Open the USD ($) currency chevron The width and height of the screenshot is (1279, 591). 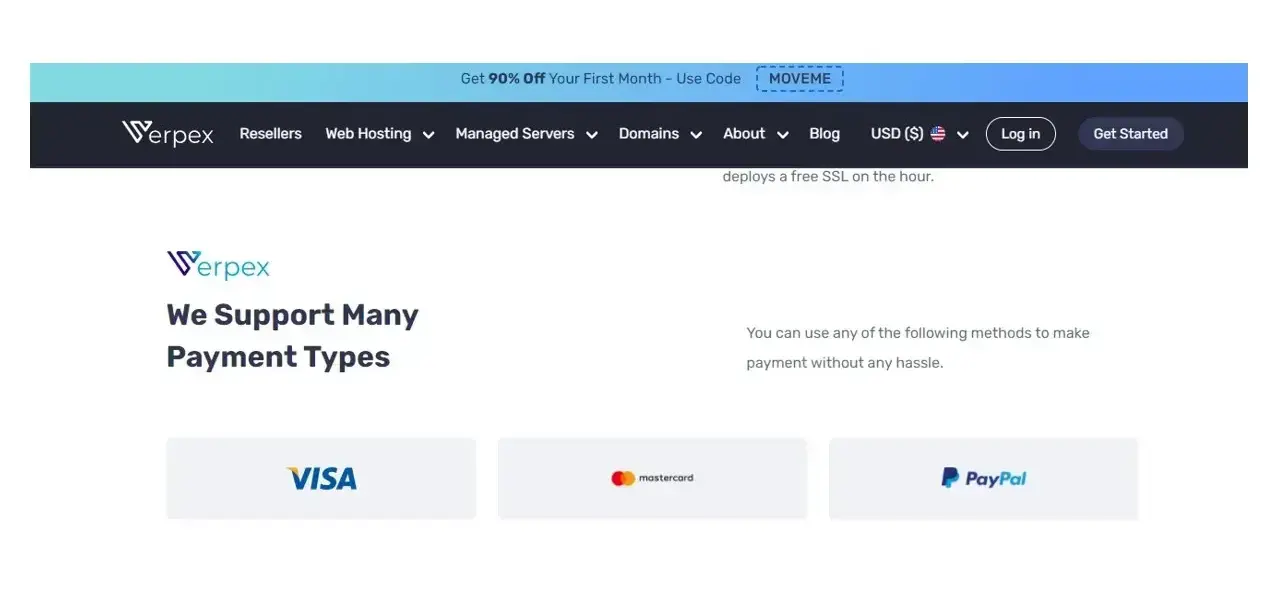[x=962, y=134]
